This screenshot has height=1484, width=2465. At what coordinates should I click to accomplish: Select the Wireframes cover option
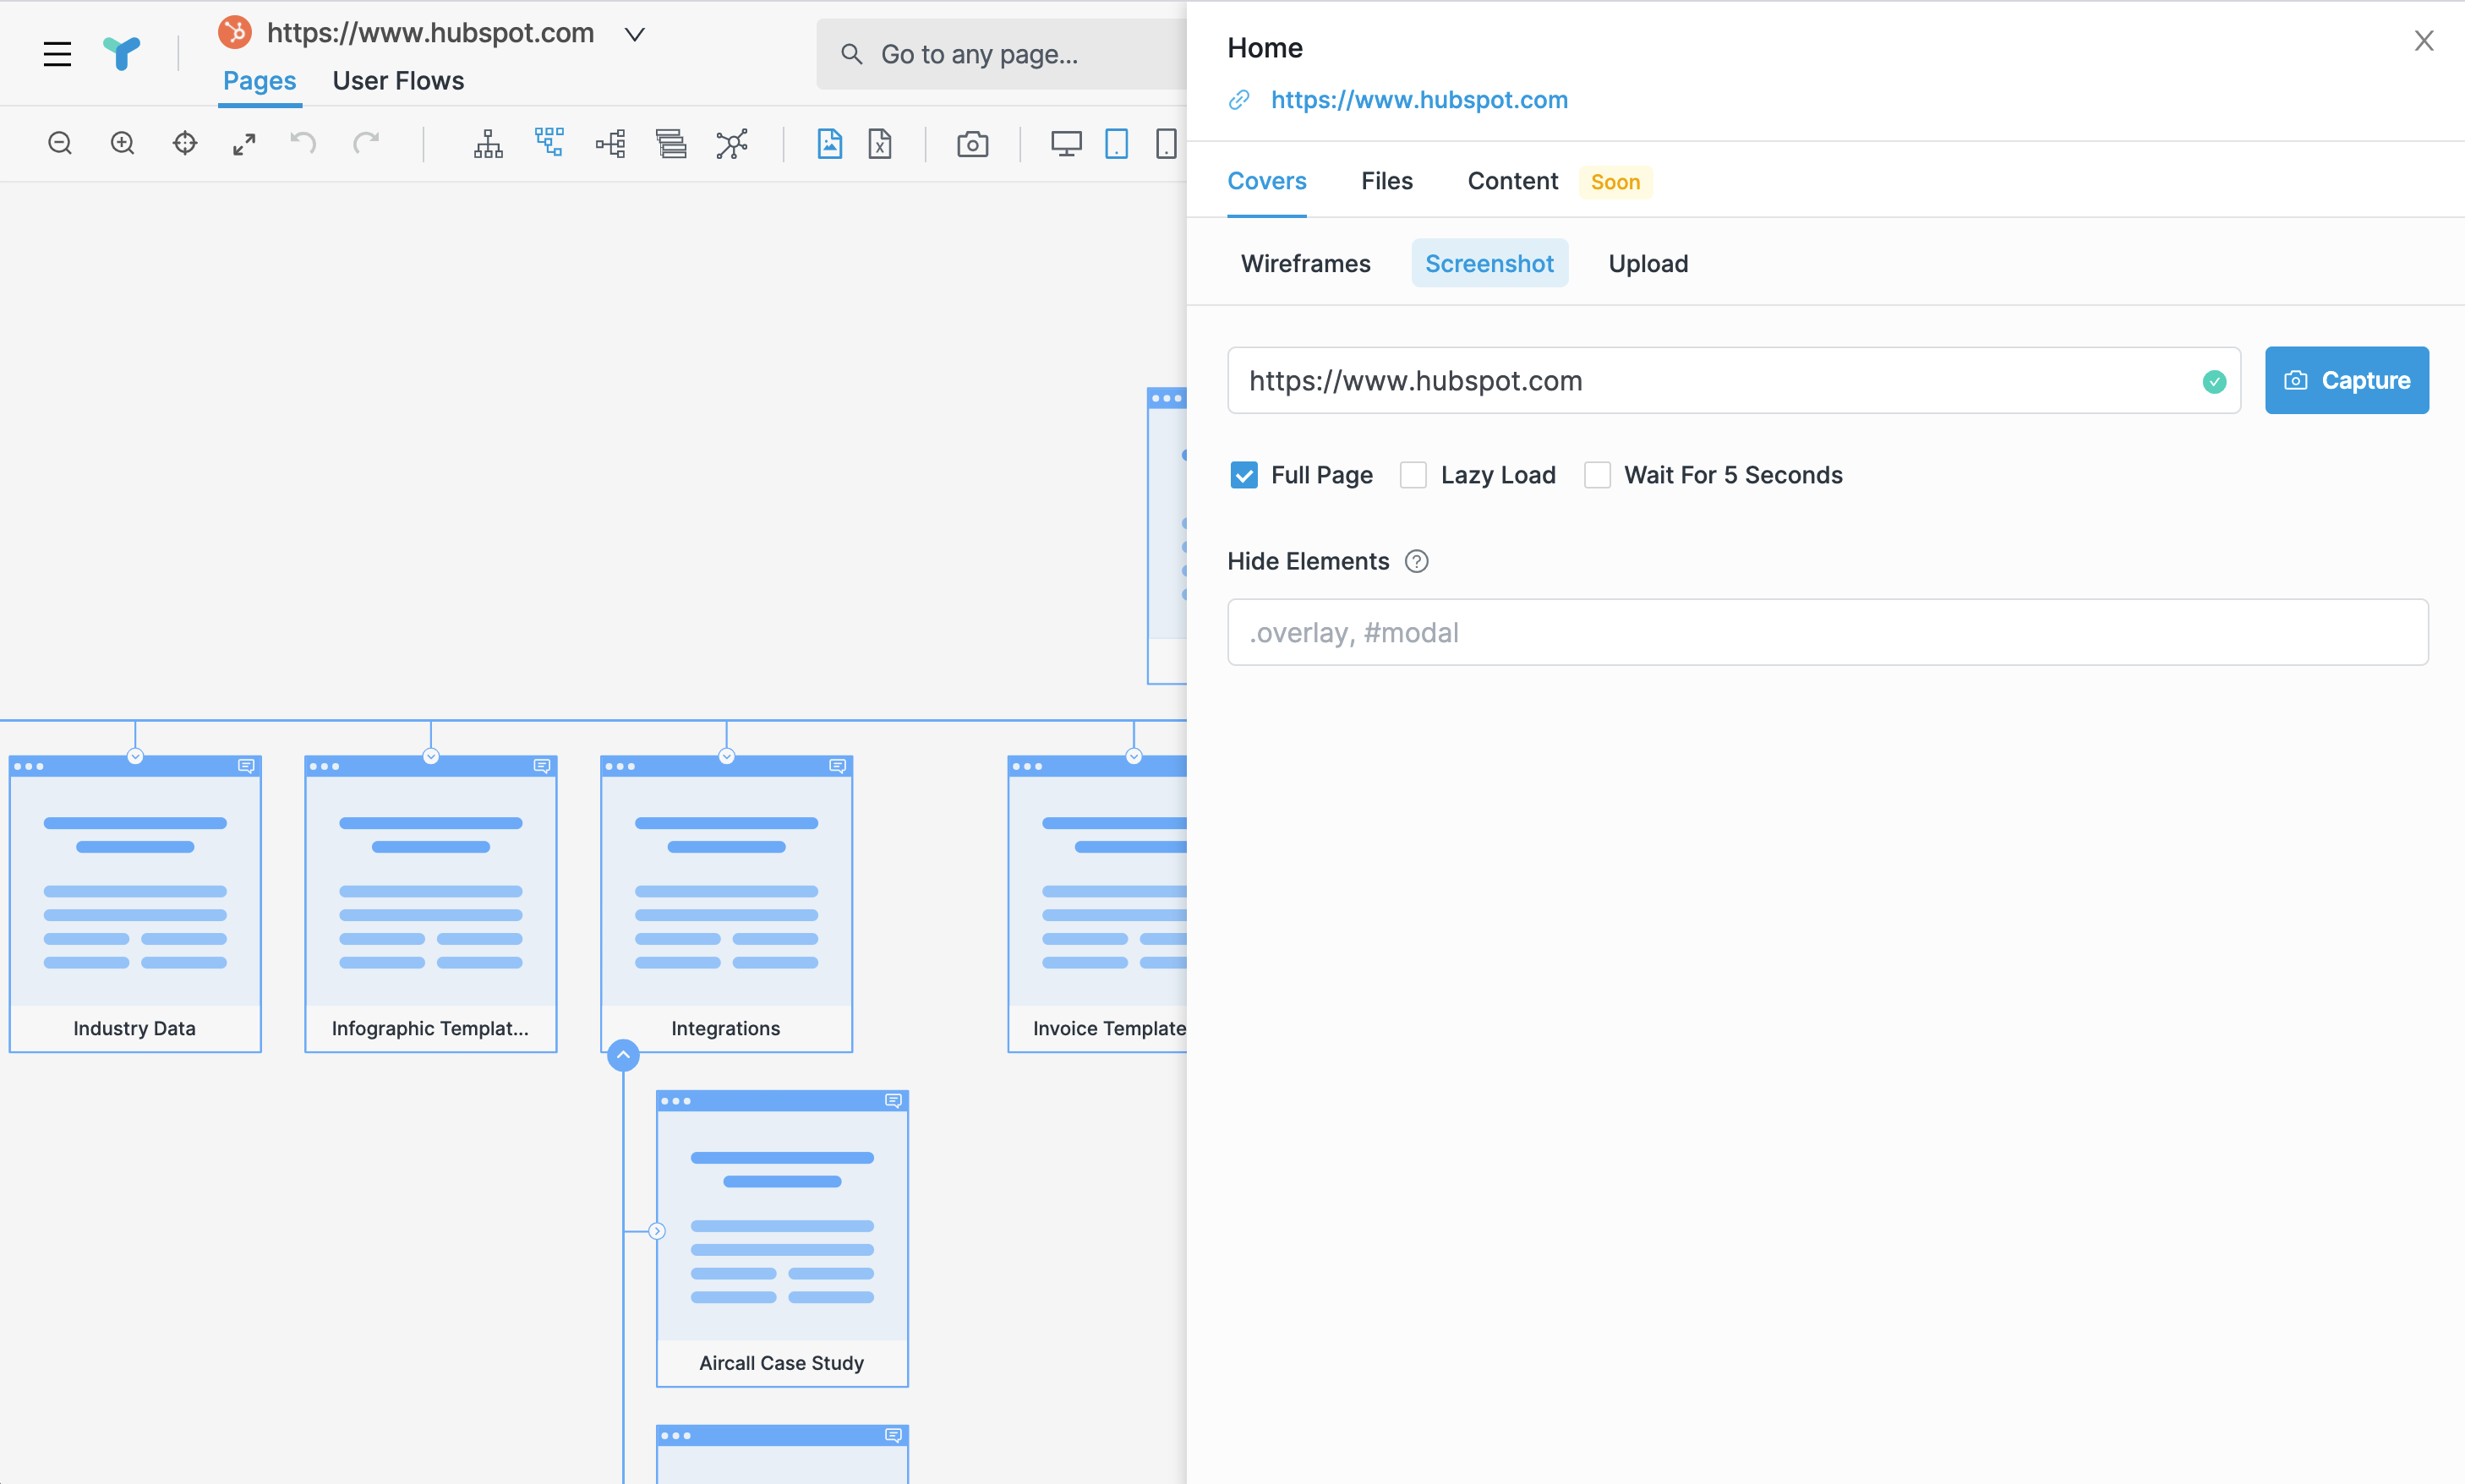coord(1306,264)
